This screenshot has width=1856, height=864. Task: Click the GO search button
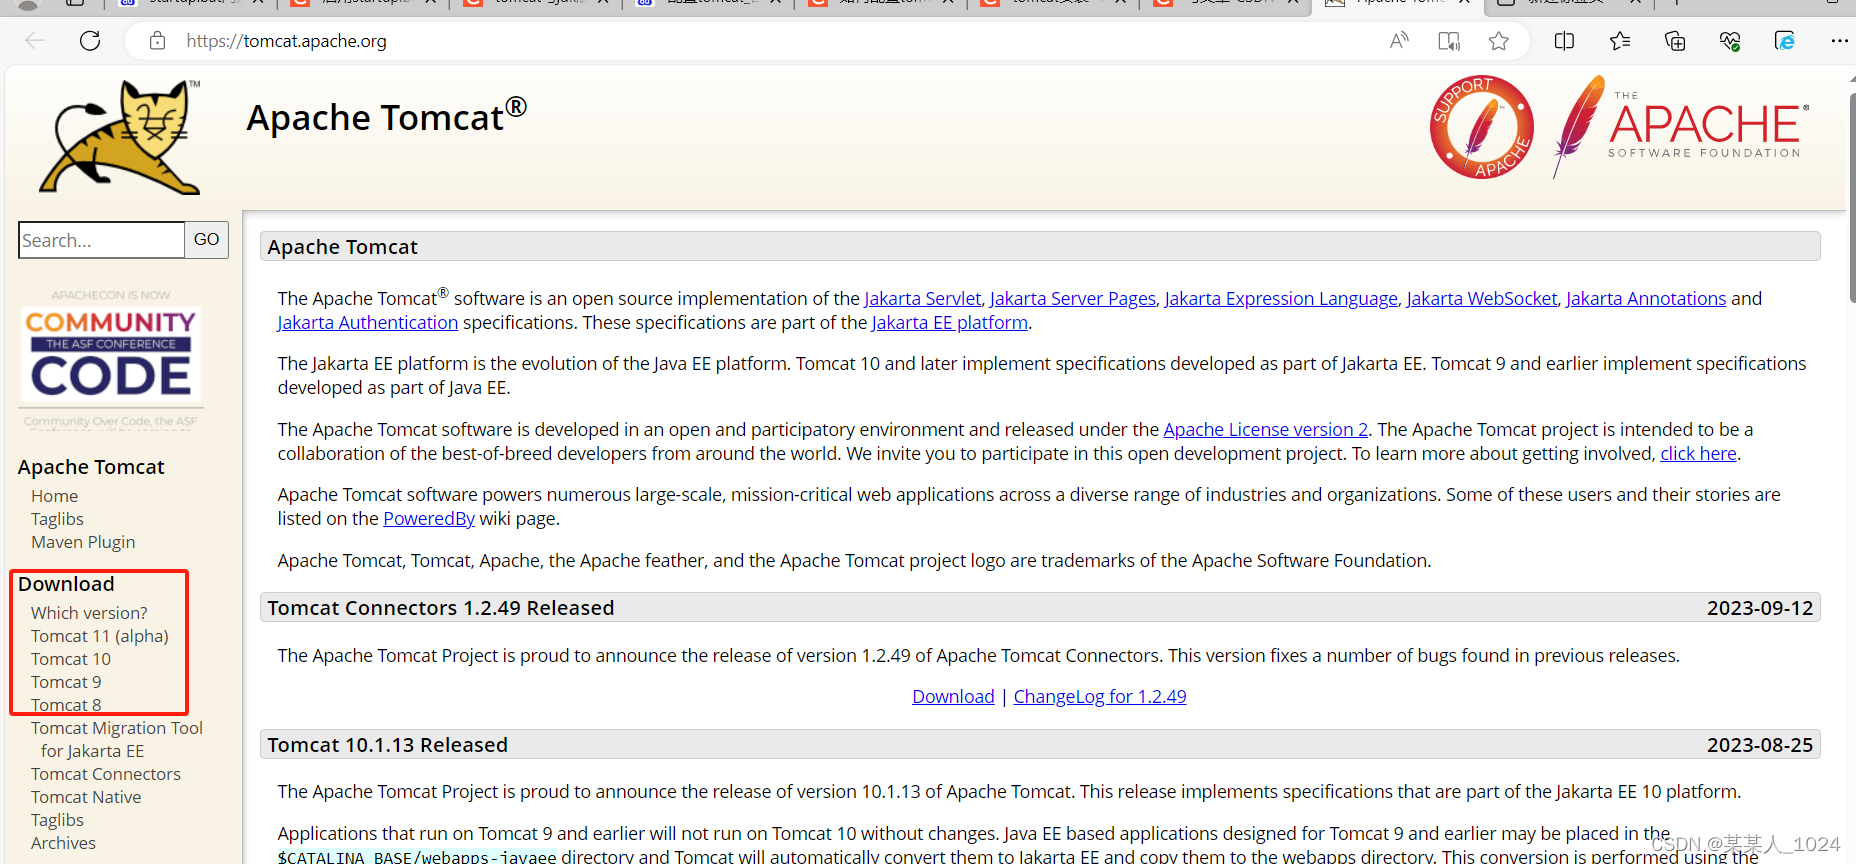pyautogui.click(x=207, y=240)
